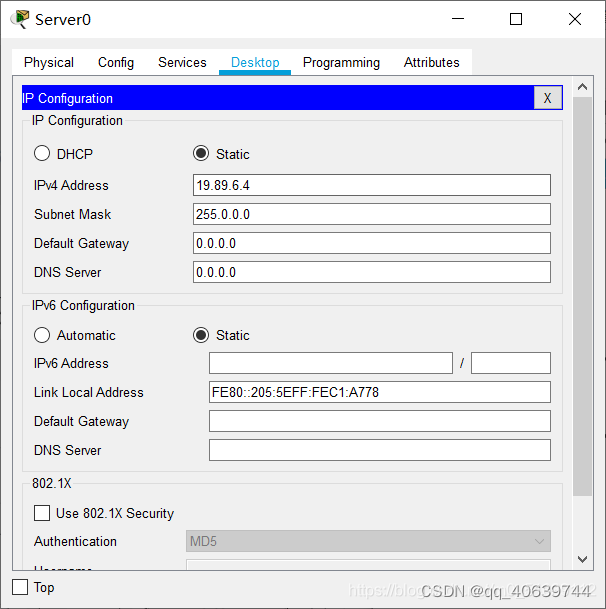The image size is (606, 609).
Task: Go to the Programming tab
Action: click(341, 62)
